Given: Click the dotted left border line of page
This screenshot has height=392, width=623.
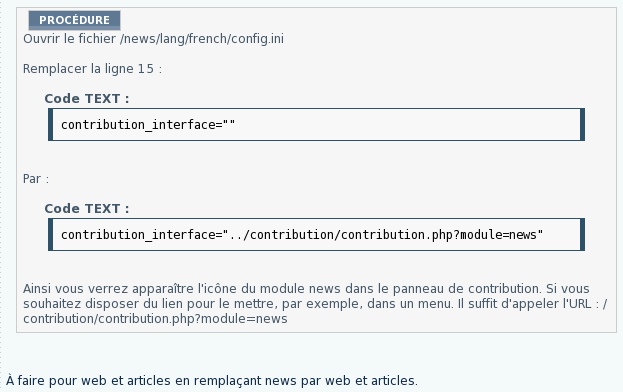Looking at the screenshot, I should (1, 196).
